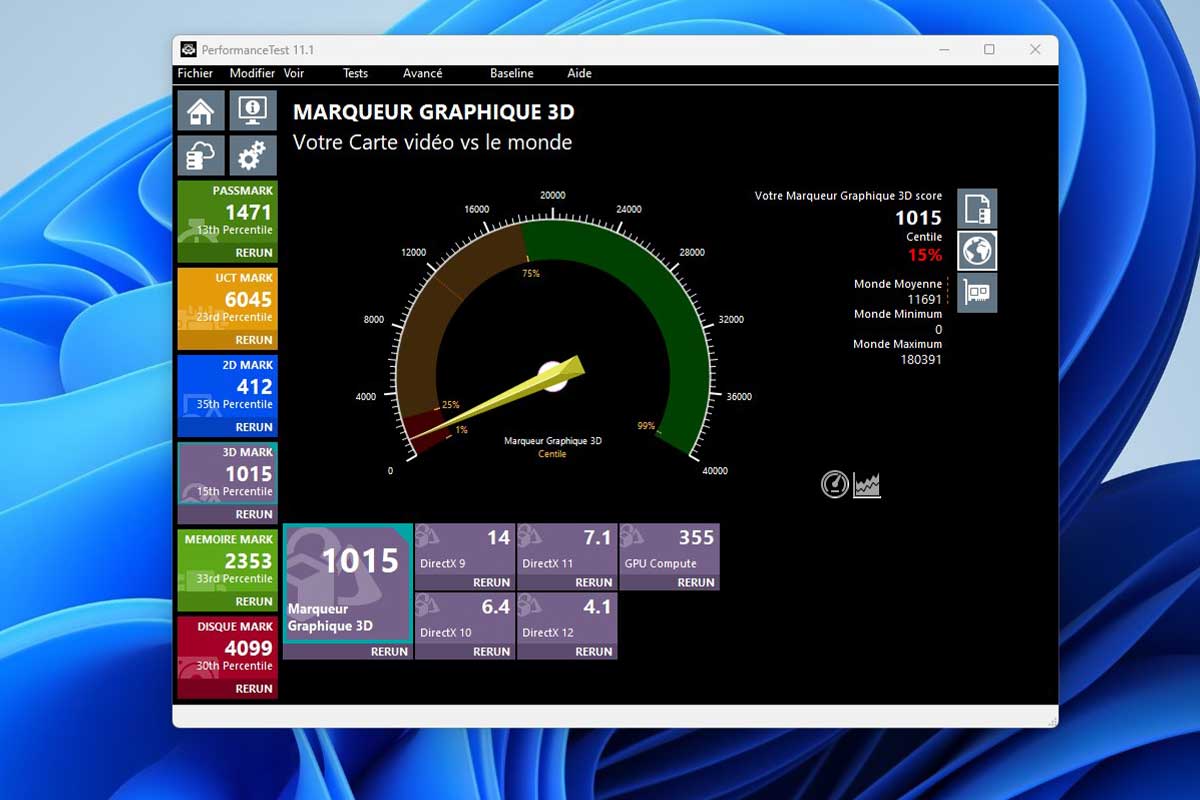The image size is (1200, 800).
Task: Click the 25% marker on gauge
Action: click(450, 405)
